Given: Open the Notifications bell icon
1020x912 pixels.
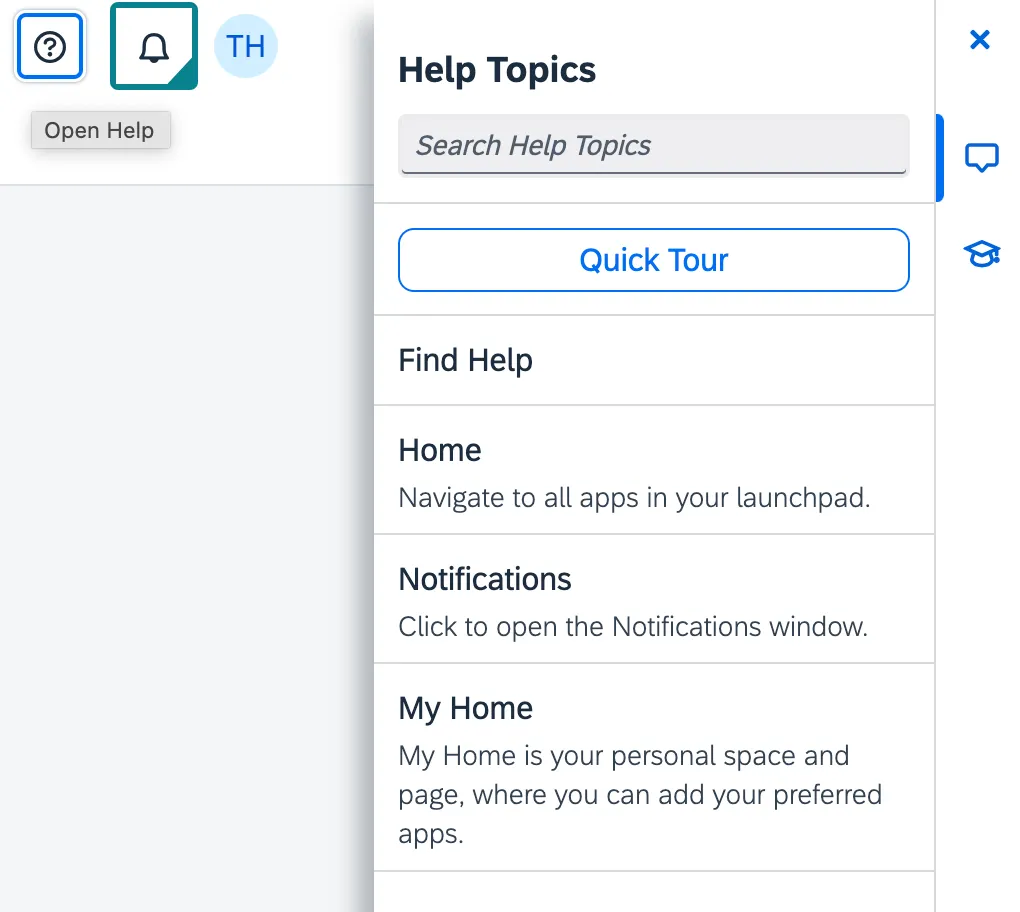Looking at the screenshot, I should [x=153, y=47].
